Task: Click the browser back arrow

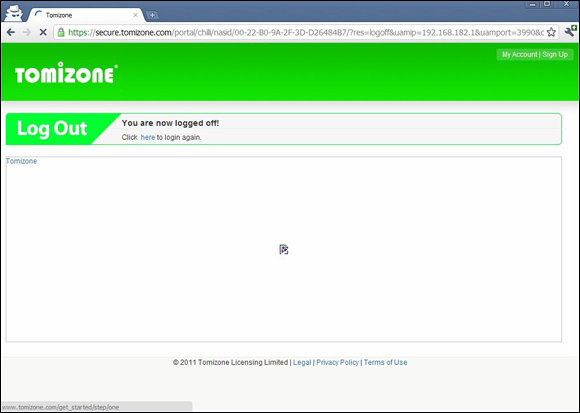Action: 11,32
